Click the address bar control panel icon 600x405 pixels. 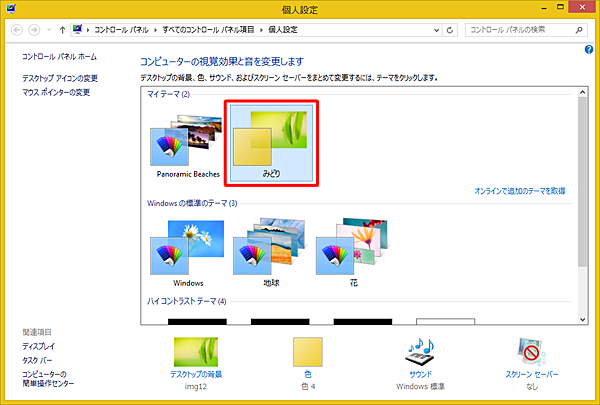point(78,29)
